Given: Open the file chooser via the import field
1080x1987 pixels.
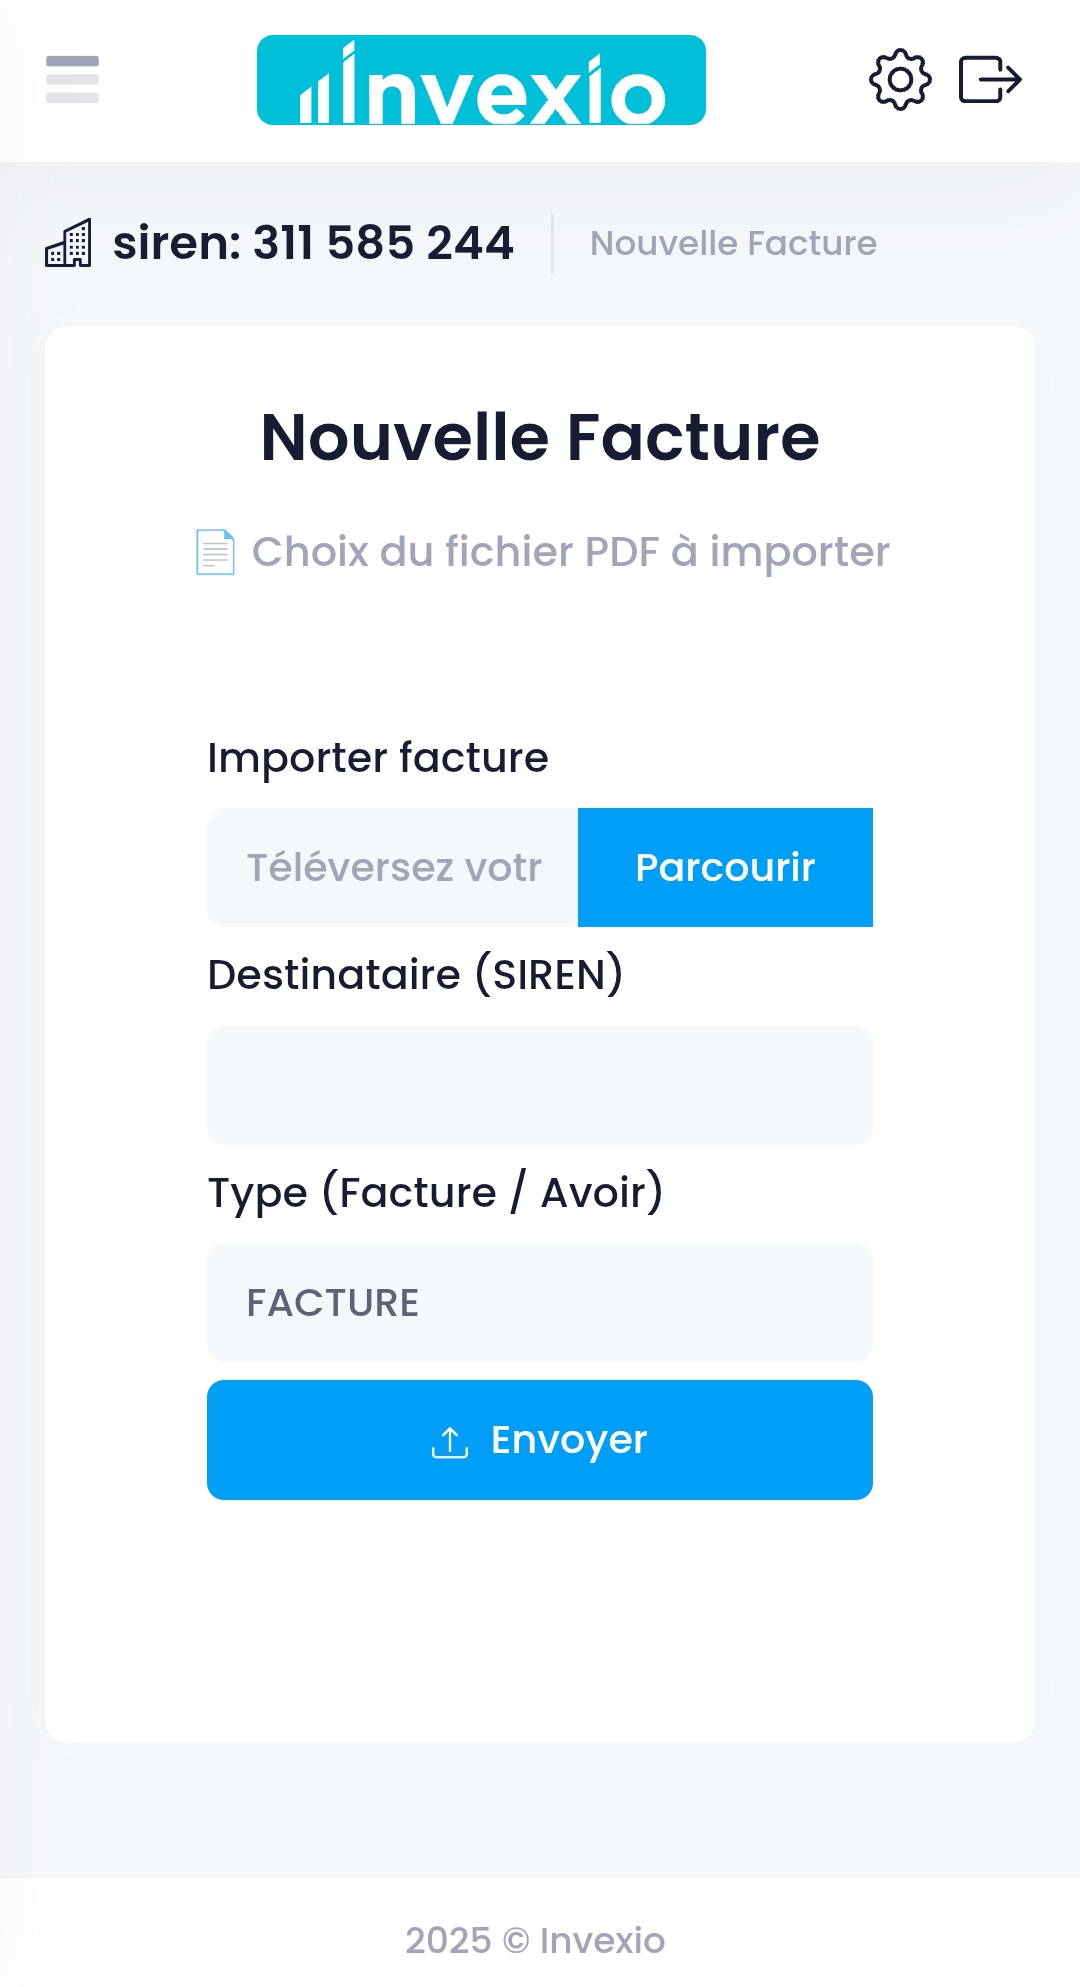Looking at the screenshot, I should [x=724, y=868].
